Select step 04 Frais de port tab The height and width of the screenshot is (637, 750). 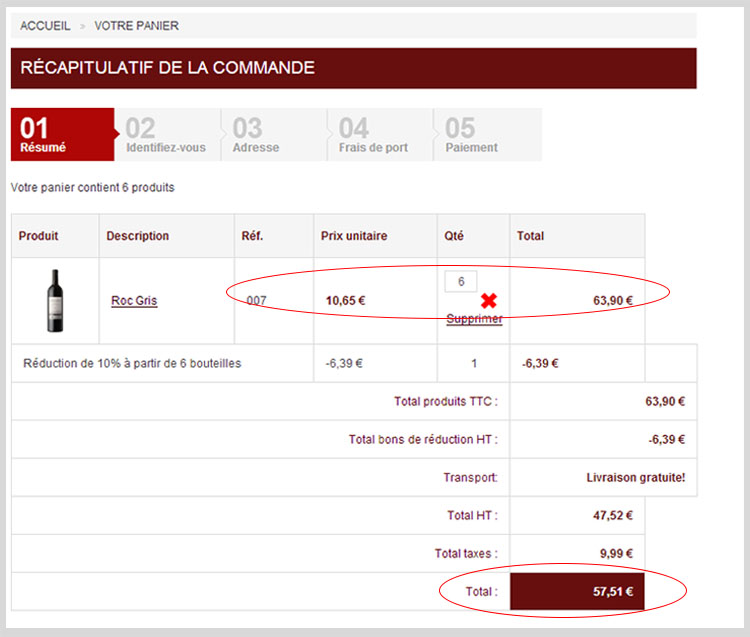[x=380, y=134]
